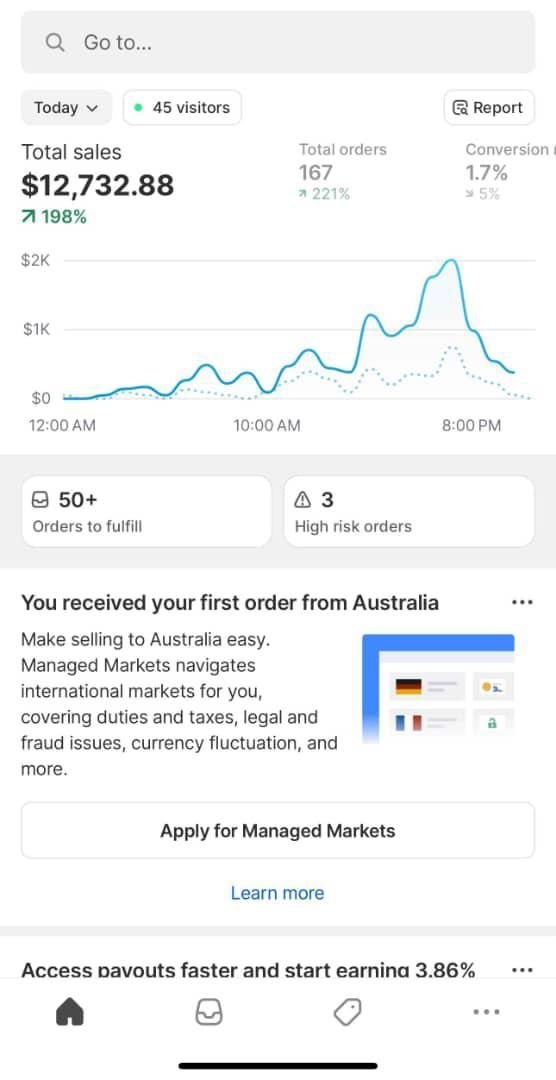Screen dimensions: 556x1080
Task: Open options for the Access payouts card
Action: click(522, 970)
